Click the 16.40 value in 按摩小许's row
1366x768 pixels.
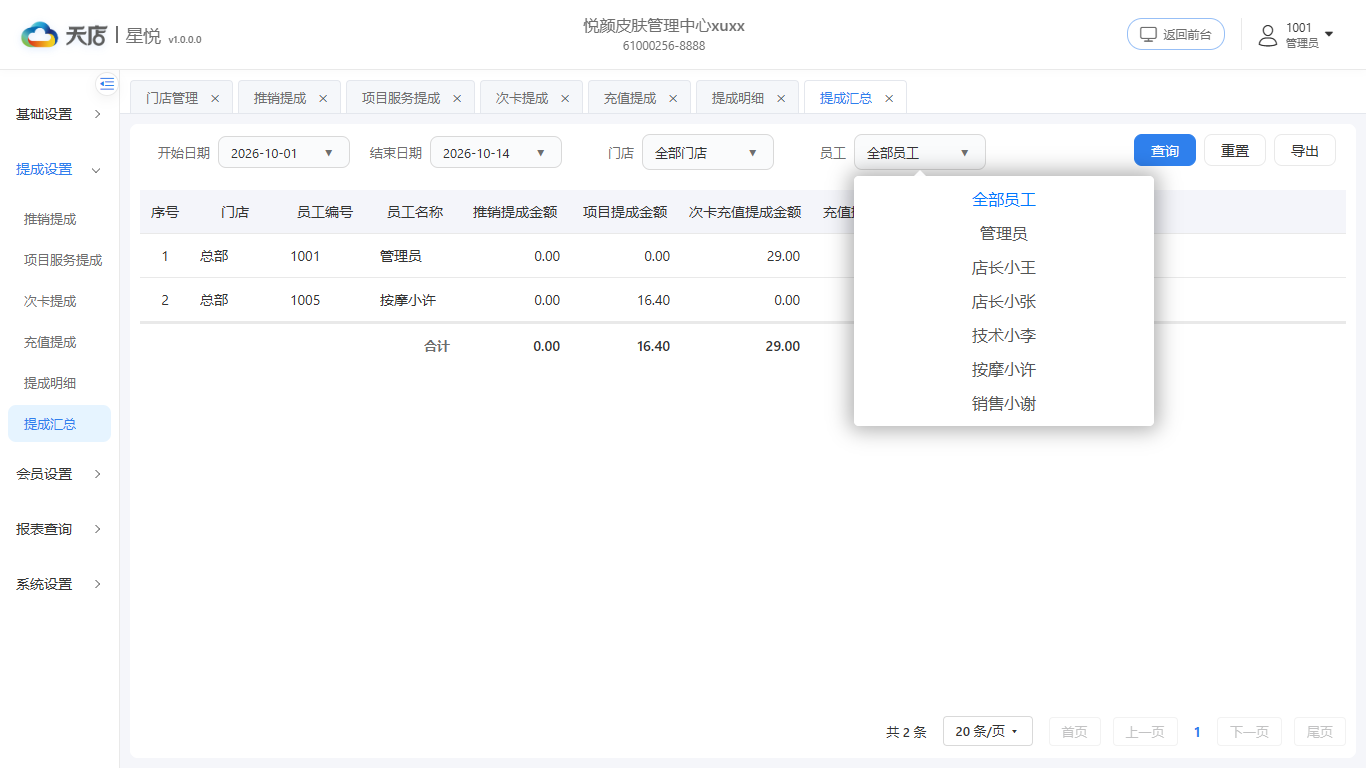pos(654,300)
